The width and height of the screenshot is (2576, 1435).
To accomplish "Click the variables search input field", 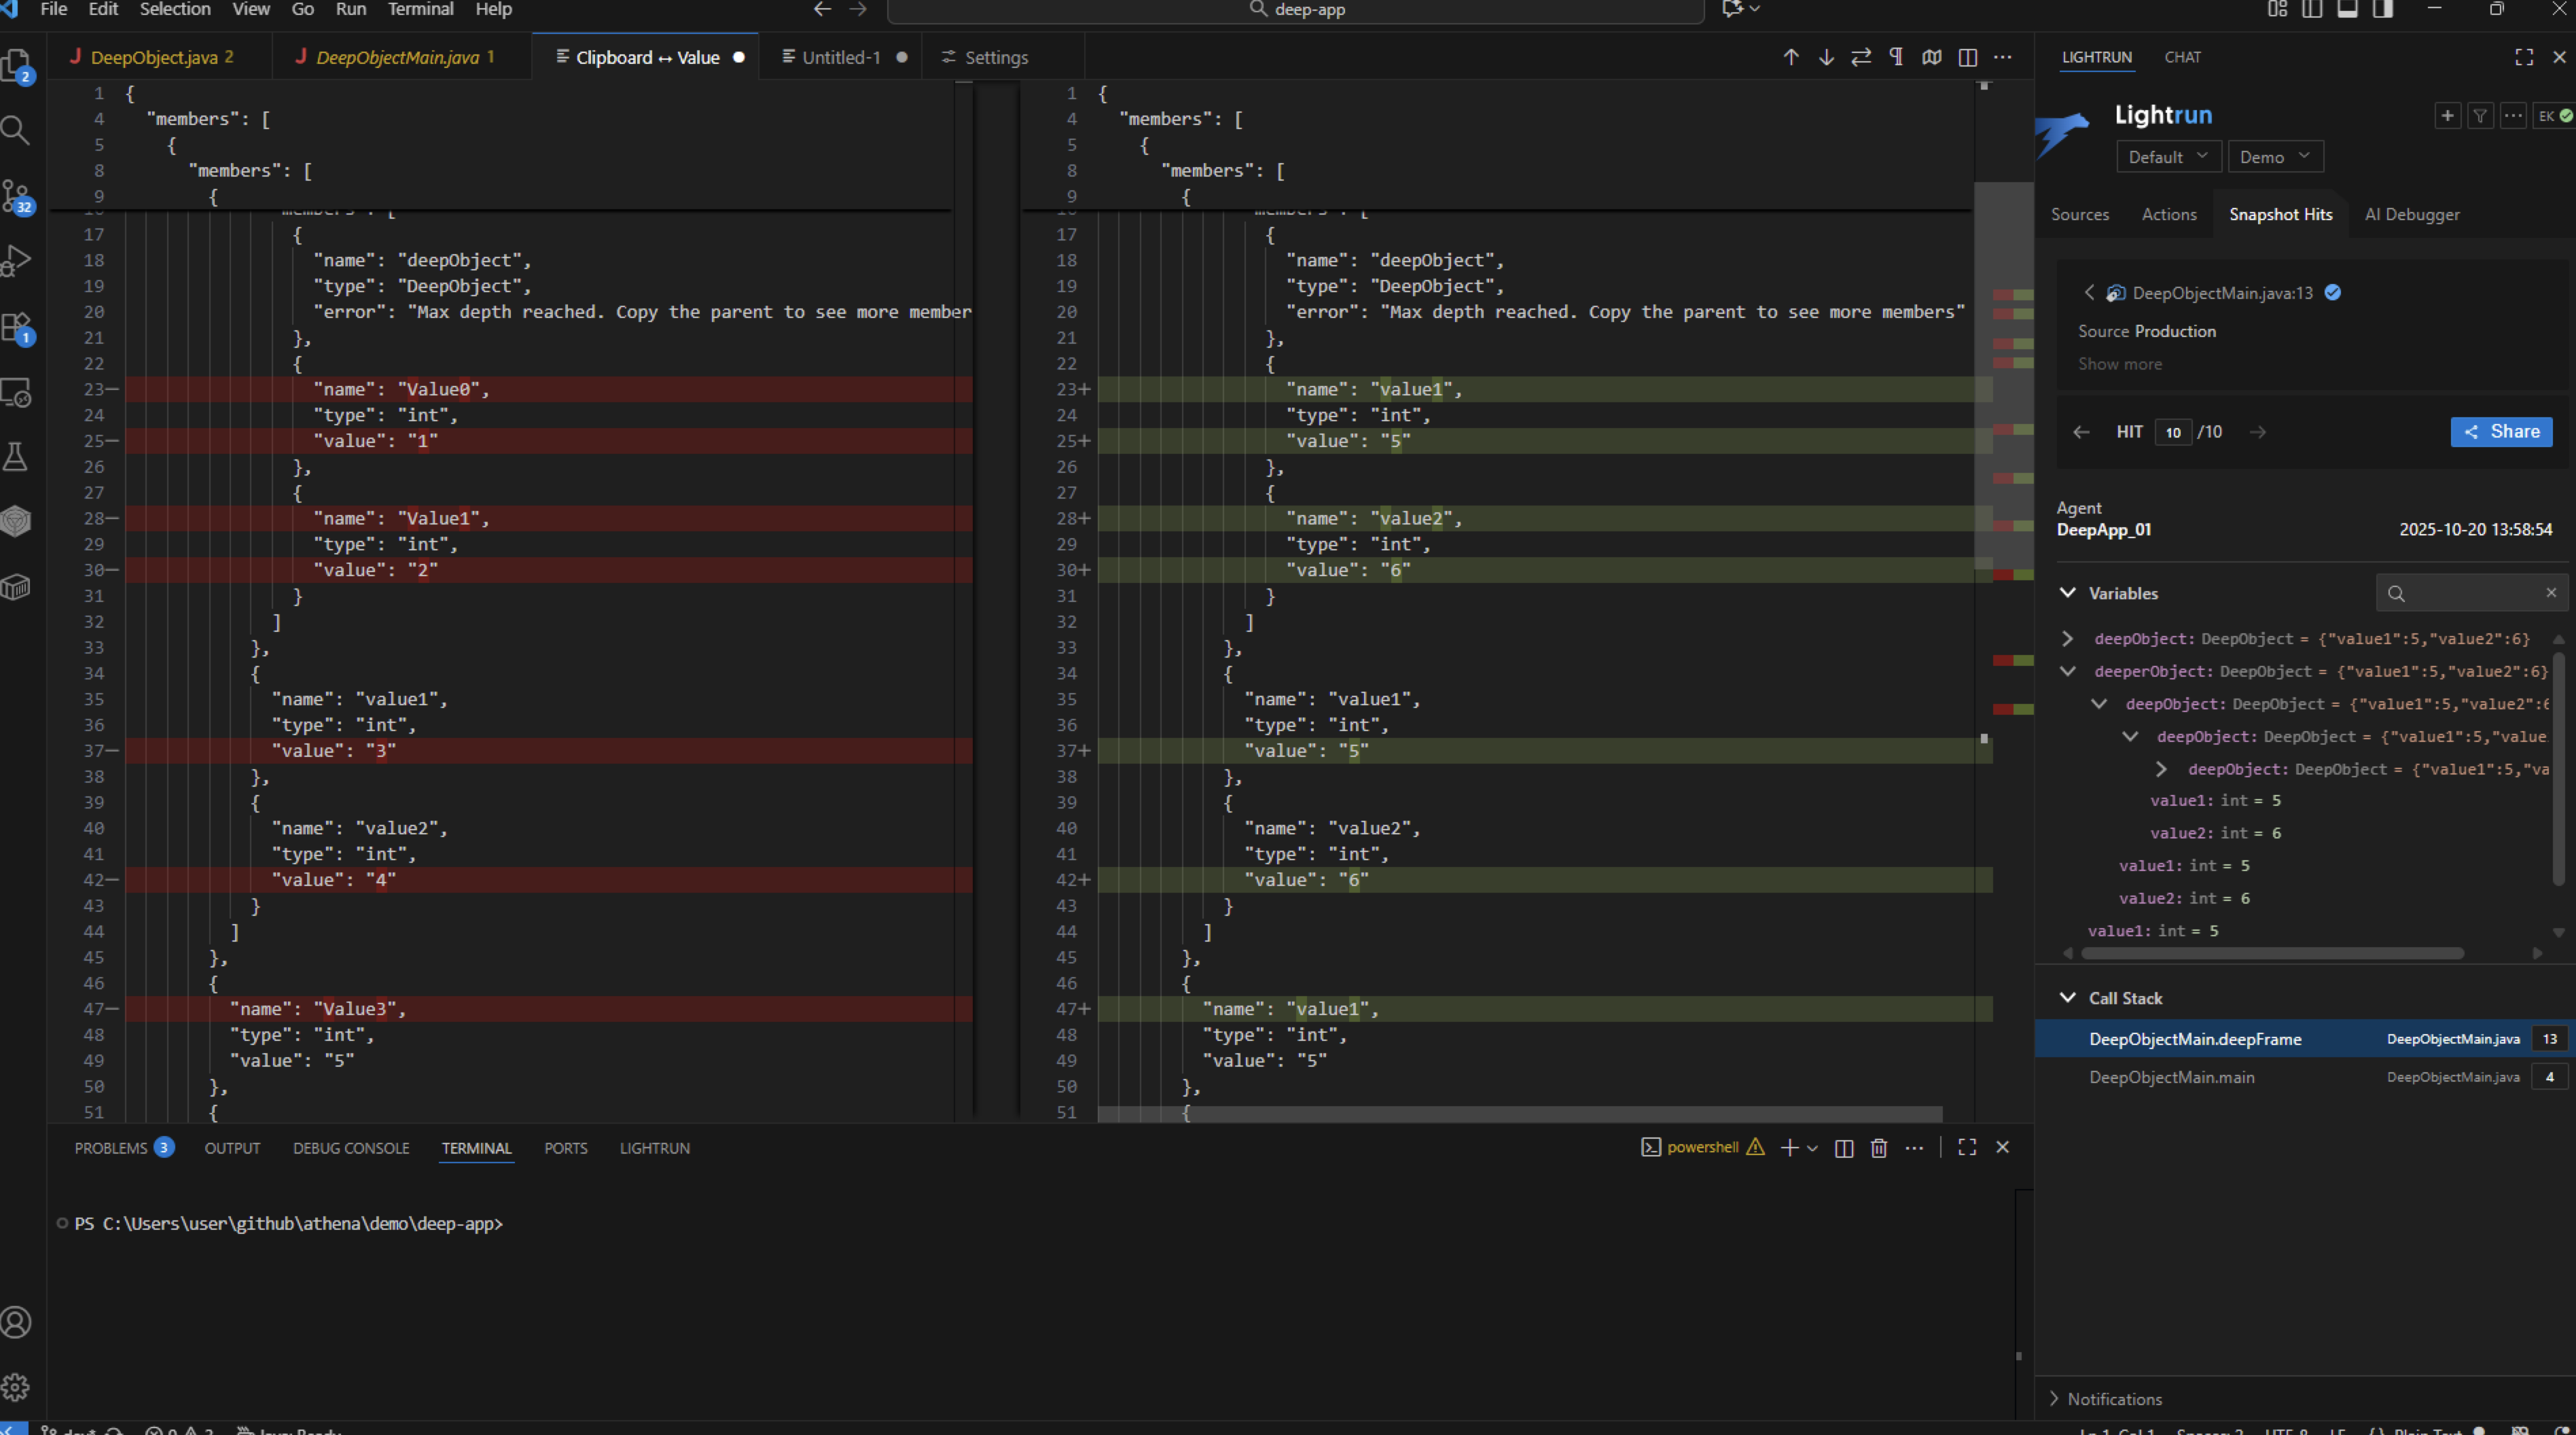I will [x=2470, y=593].
